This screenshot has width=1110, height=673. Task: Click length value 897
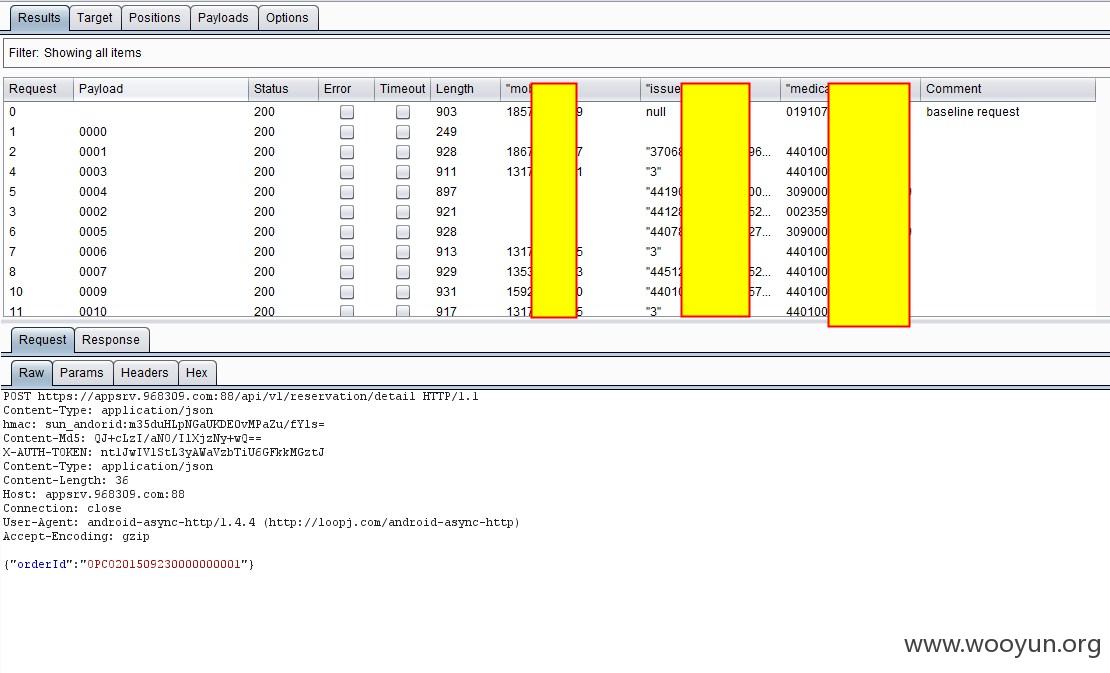pyautogui.click(x=446, y=192)
